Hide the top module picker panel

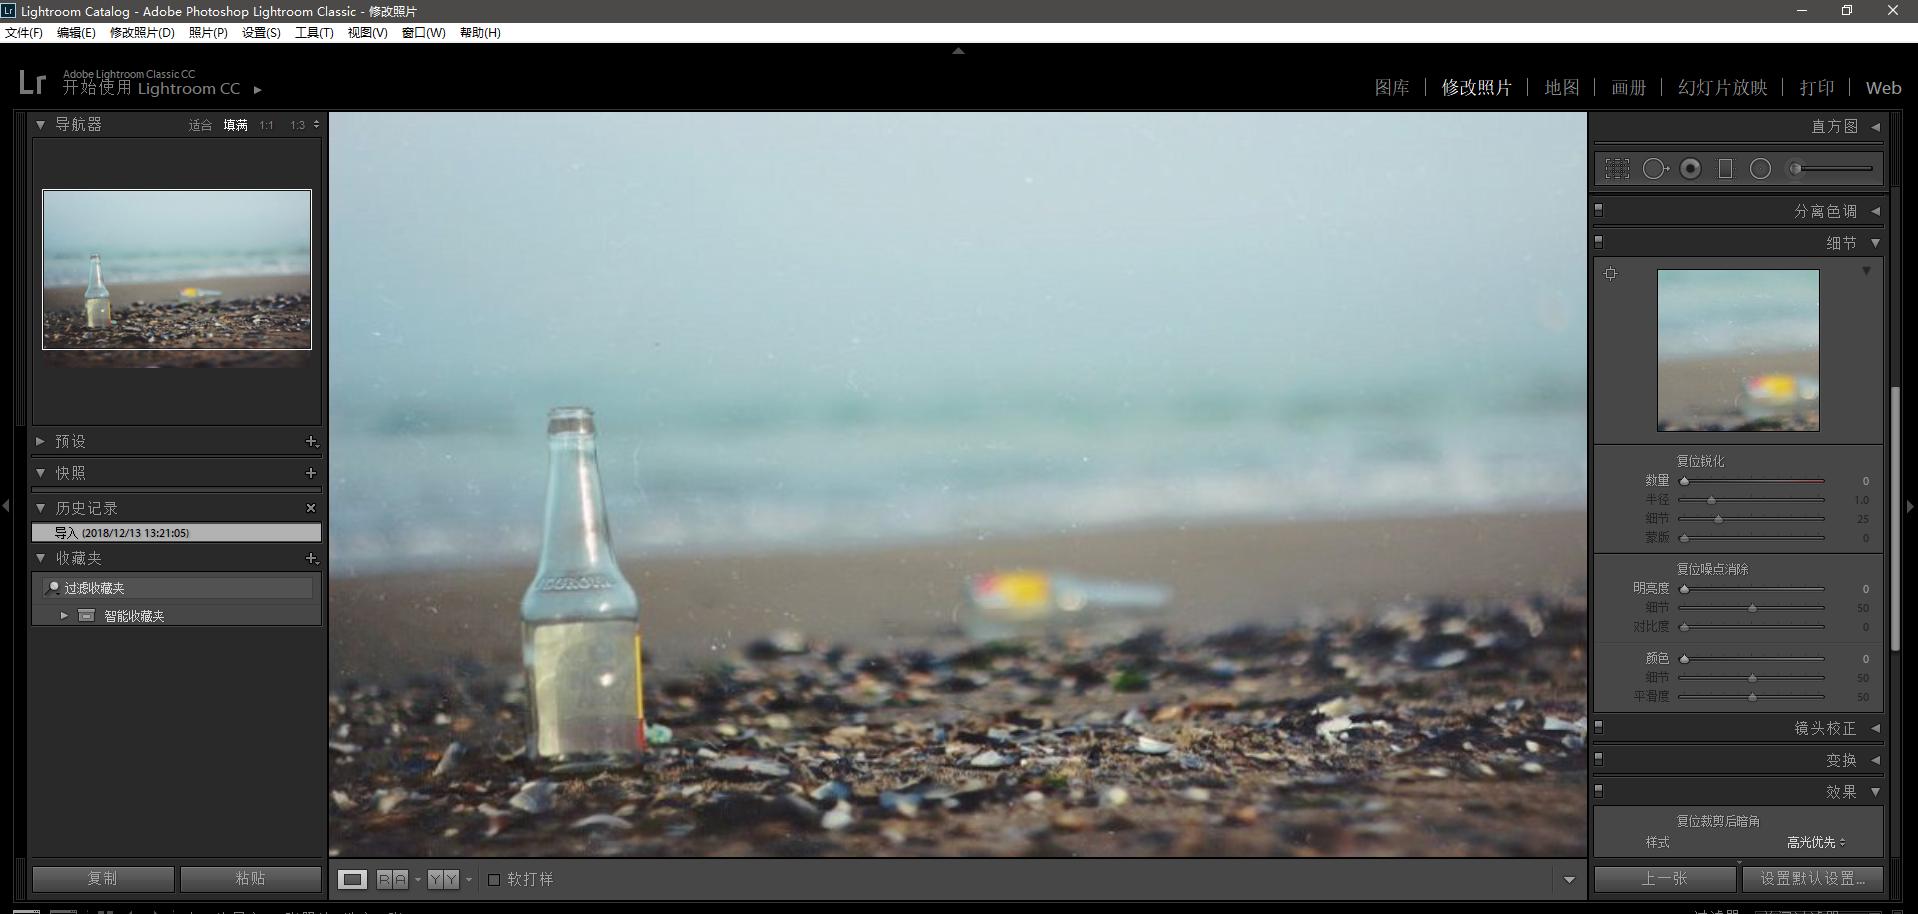pos(958,50)
